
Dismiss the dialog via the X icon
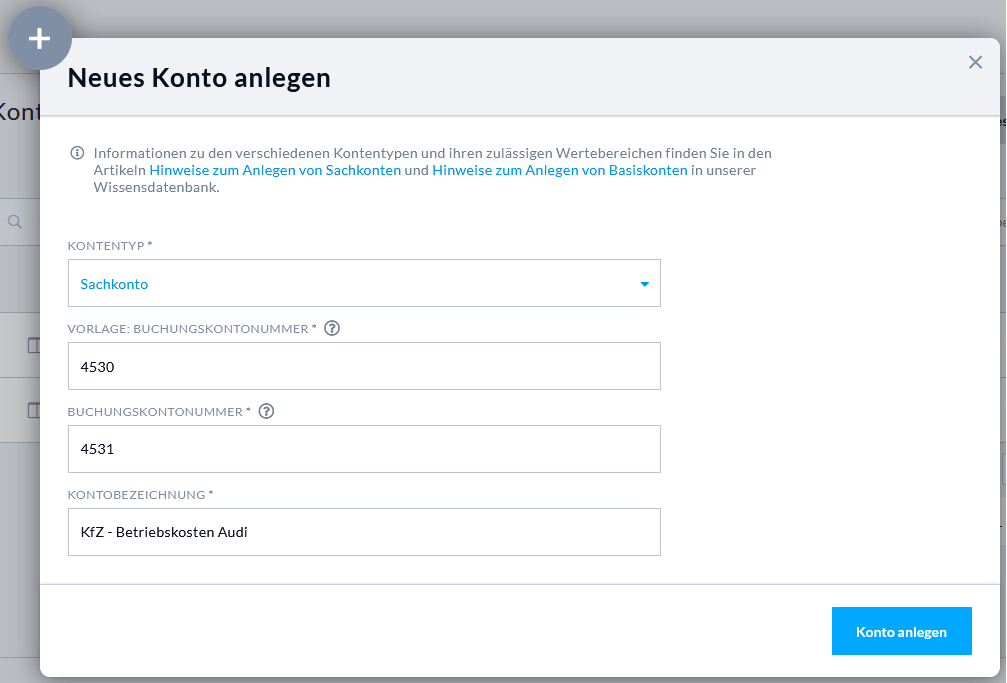coord(975,62)
